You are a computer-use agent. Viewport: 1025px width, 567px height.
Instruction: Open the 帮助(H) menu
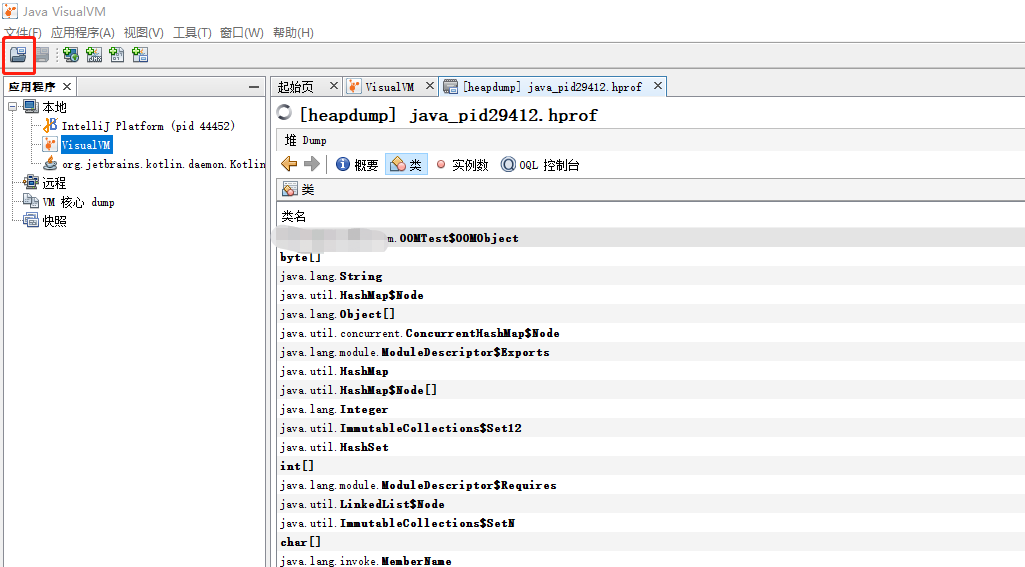pyautogui.click(x=293, y=33)
